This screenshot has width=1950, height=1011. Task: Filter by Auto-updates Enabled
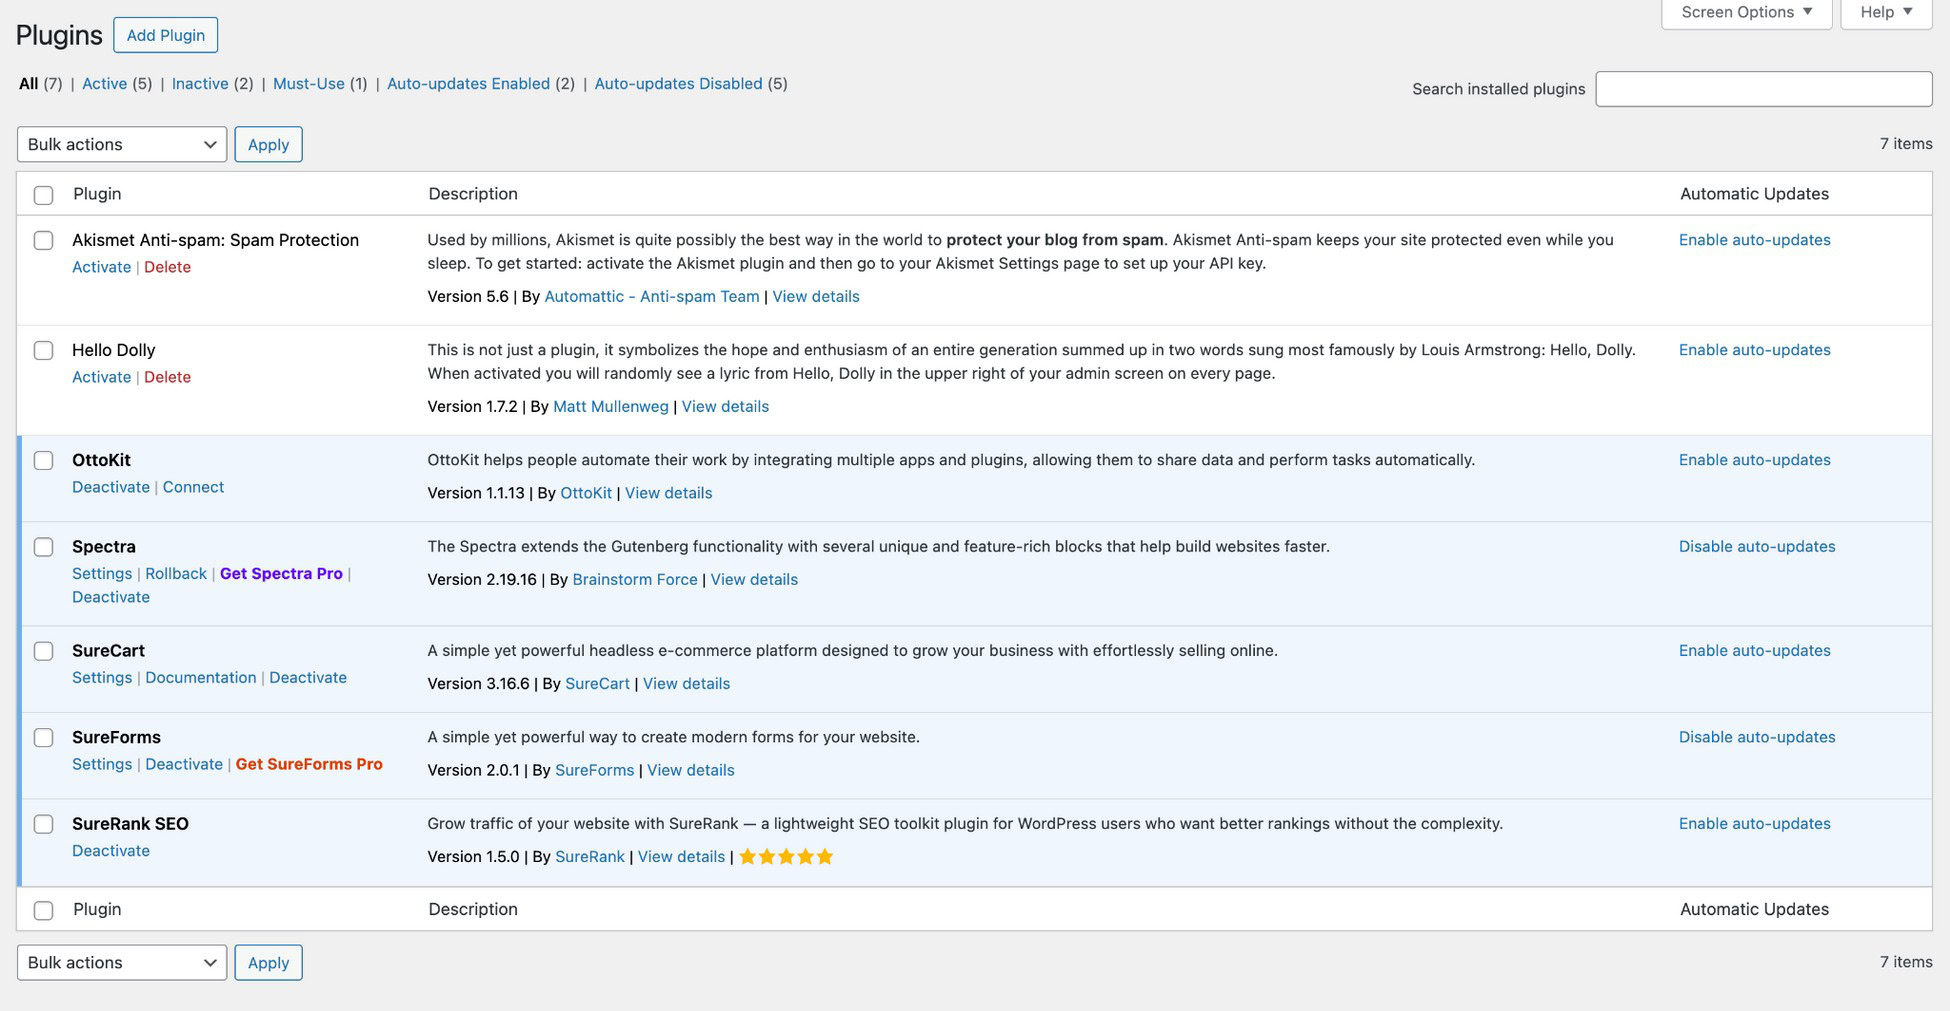(x=468, y=84)
